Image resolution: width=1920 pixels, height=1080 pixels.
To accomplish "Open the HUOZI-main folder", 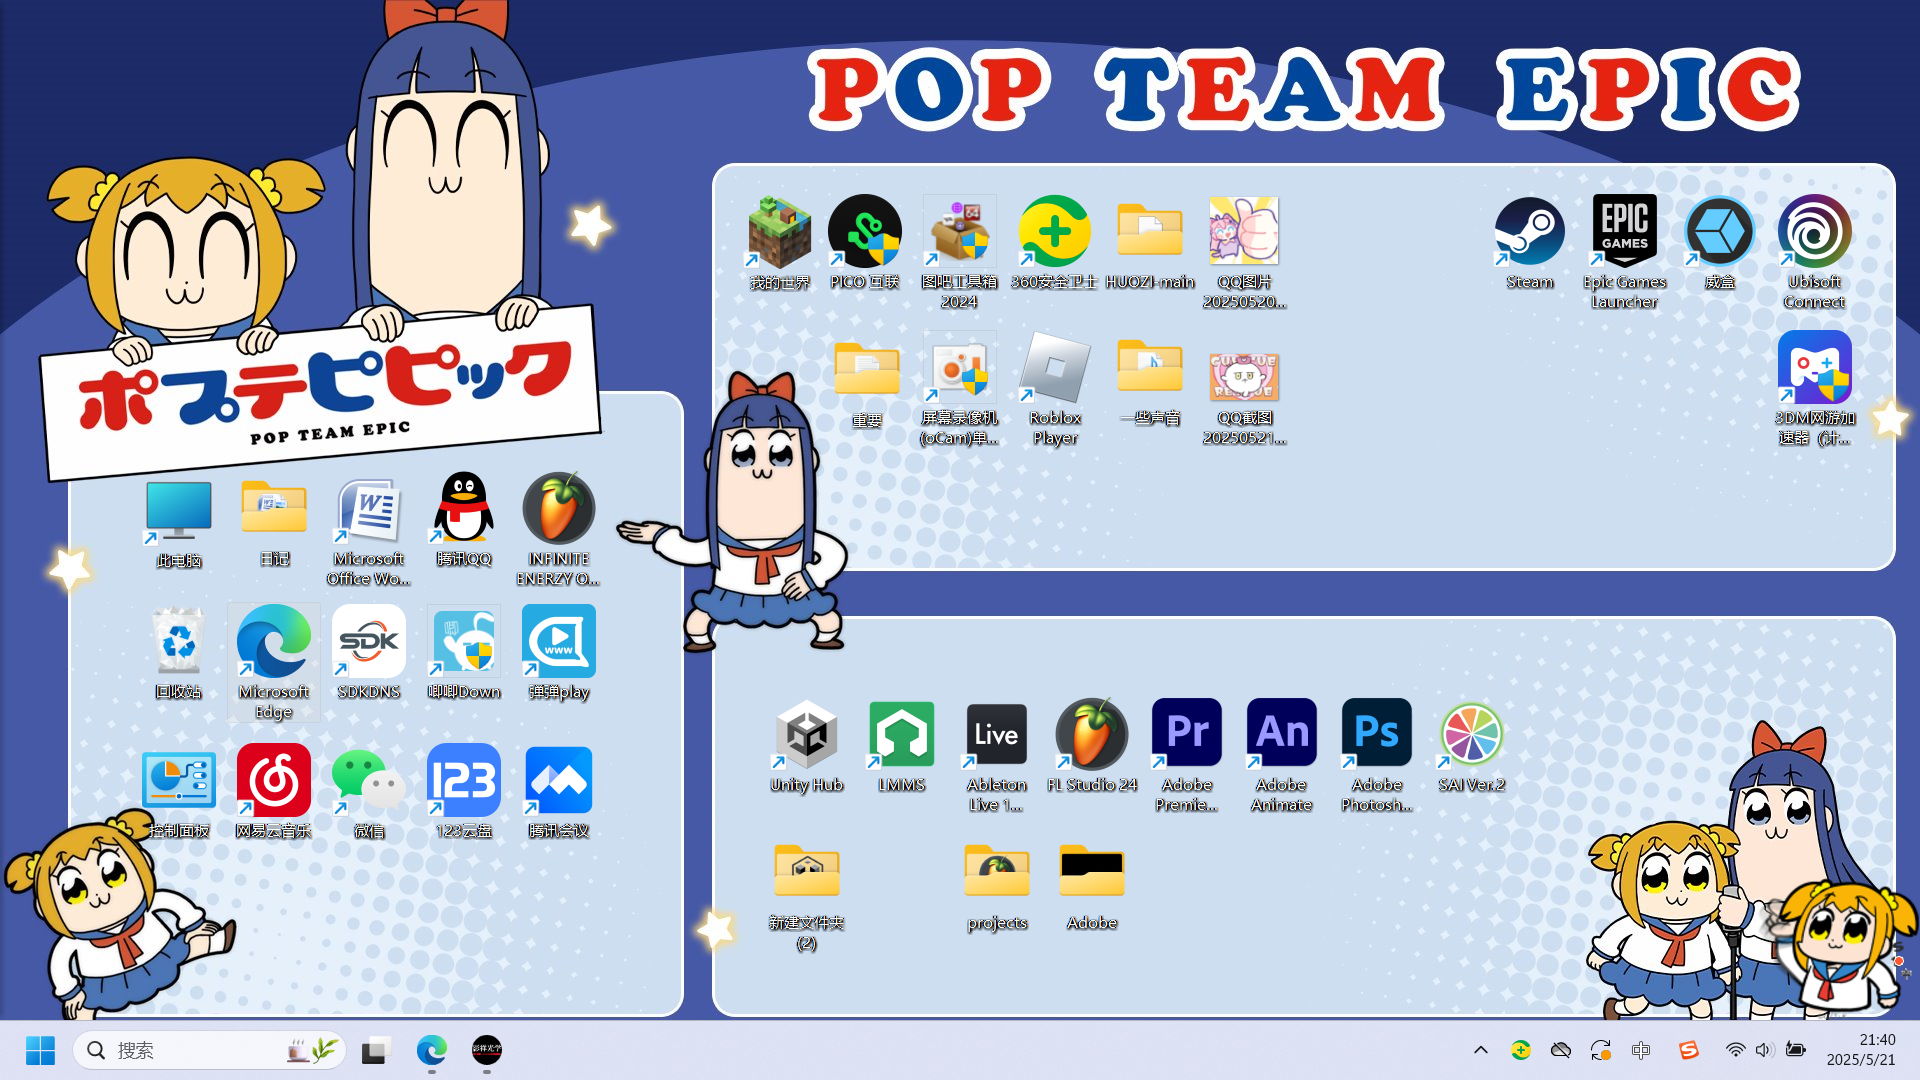I will coord(1150,243).
